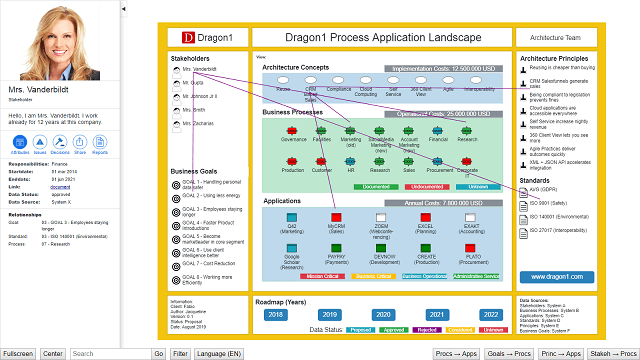Click the Search input field
This screenshot has width=640, height=360.
coord(111,354)
